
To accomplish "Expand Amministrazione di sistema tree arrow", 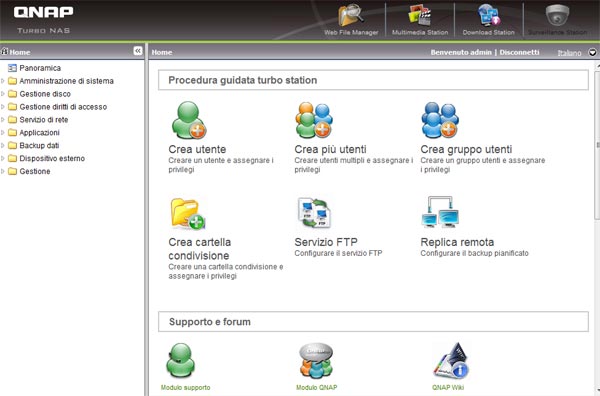I will click(3, 81).
